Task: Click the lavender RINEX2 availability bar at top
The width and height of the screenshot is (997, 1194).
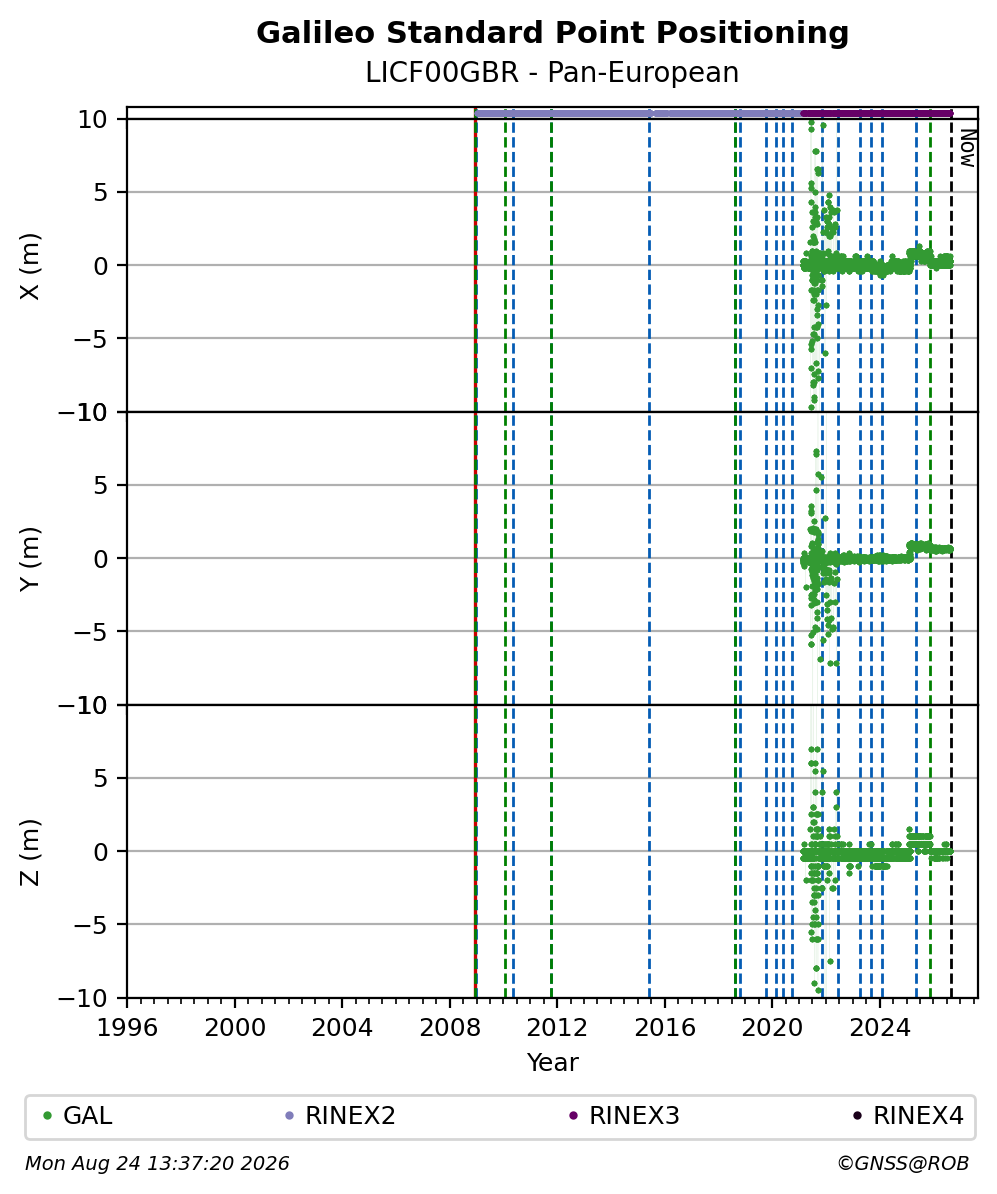Action: [x=638, y=113]
